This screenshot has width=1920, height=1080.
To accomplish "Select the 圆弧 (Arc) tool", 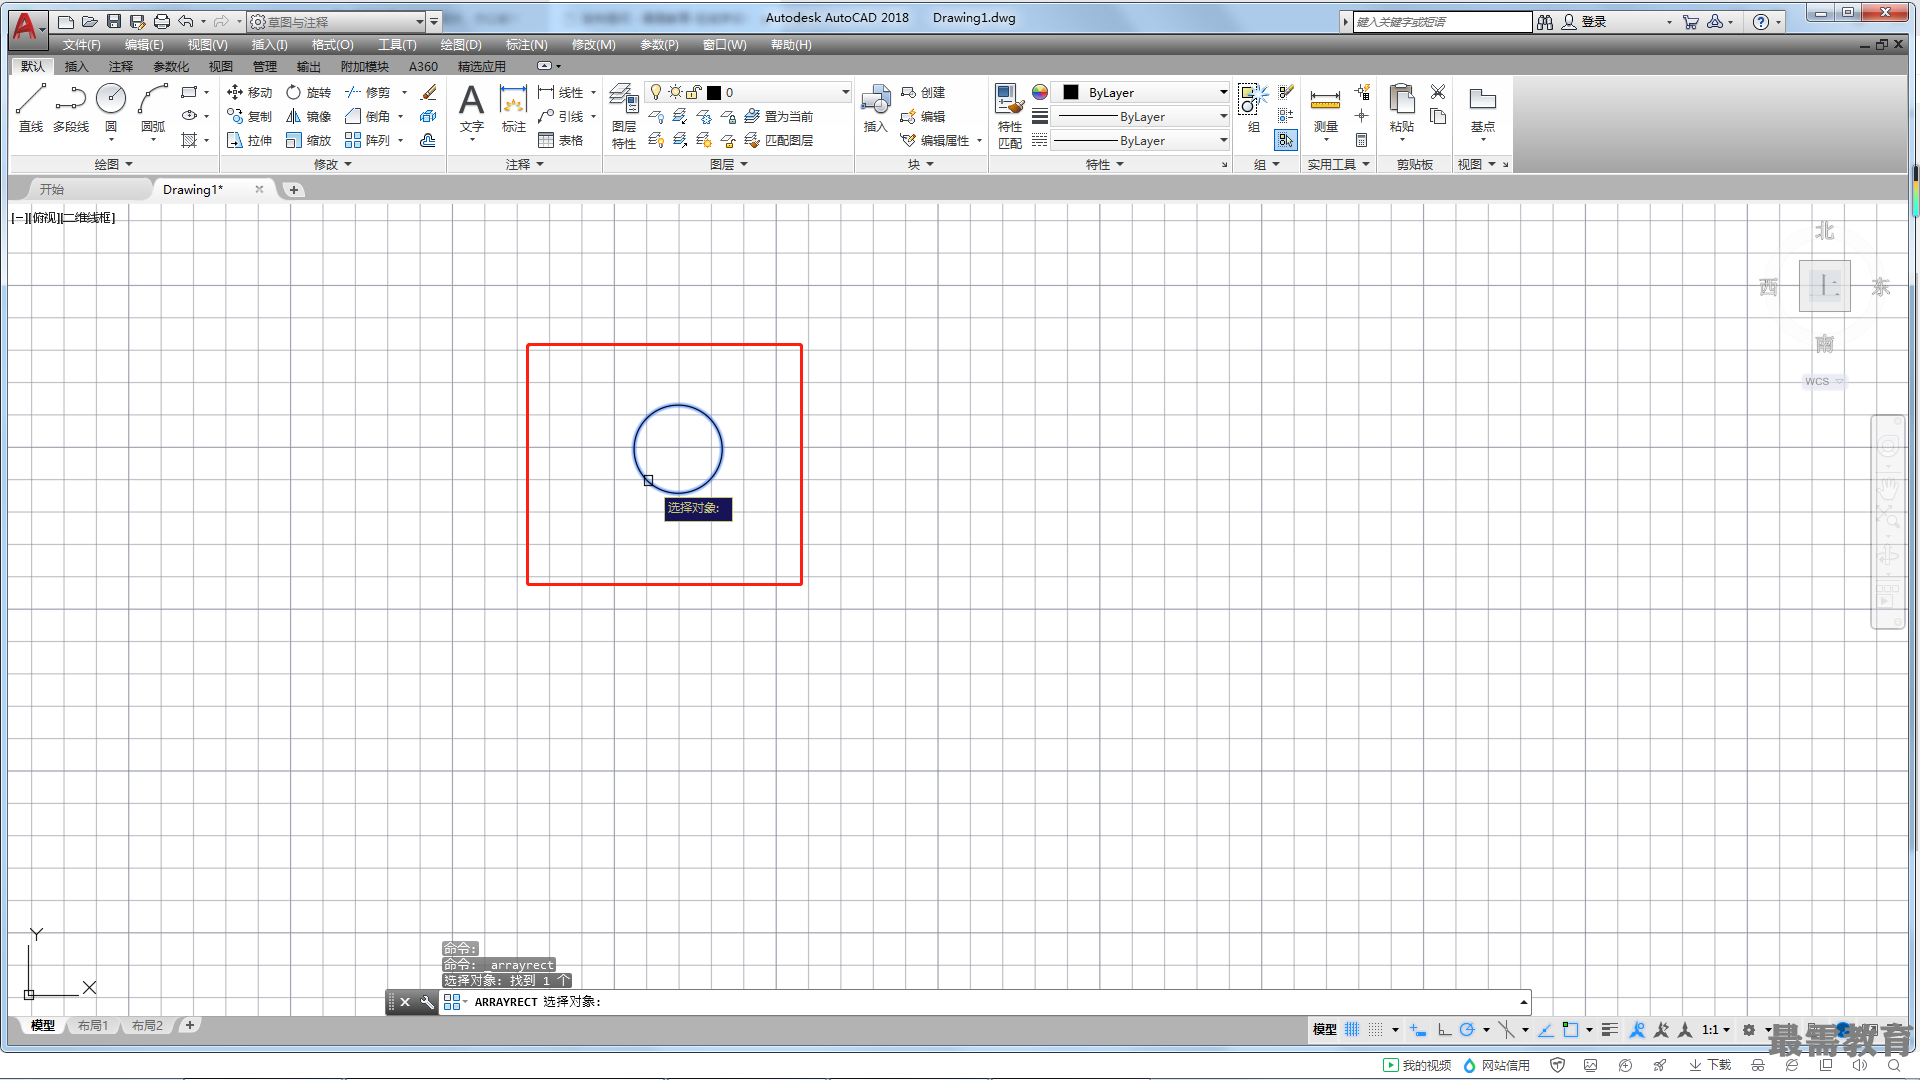I will pyautogui.click(x=153, y=108).
